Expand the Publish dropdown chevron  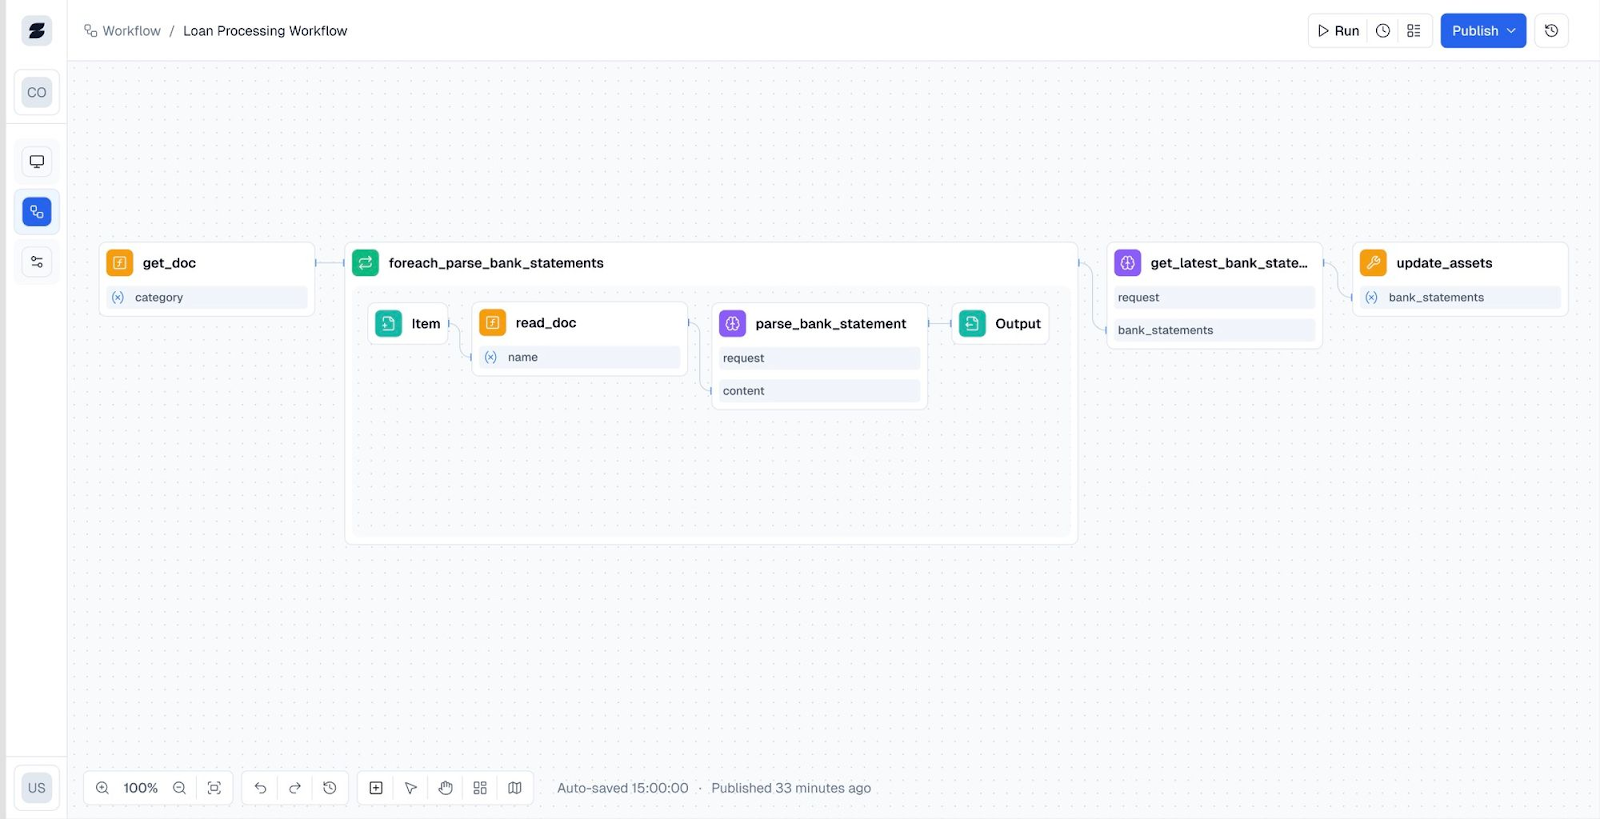click(1511, 31)
